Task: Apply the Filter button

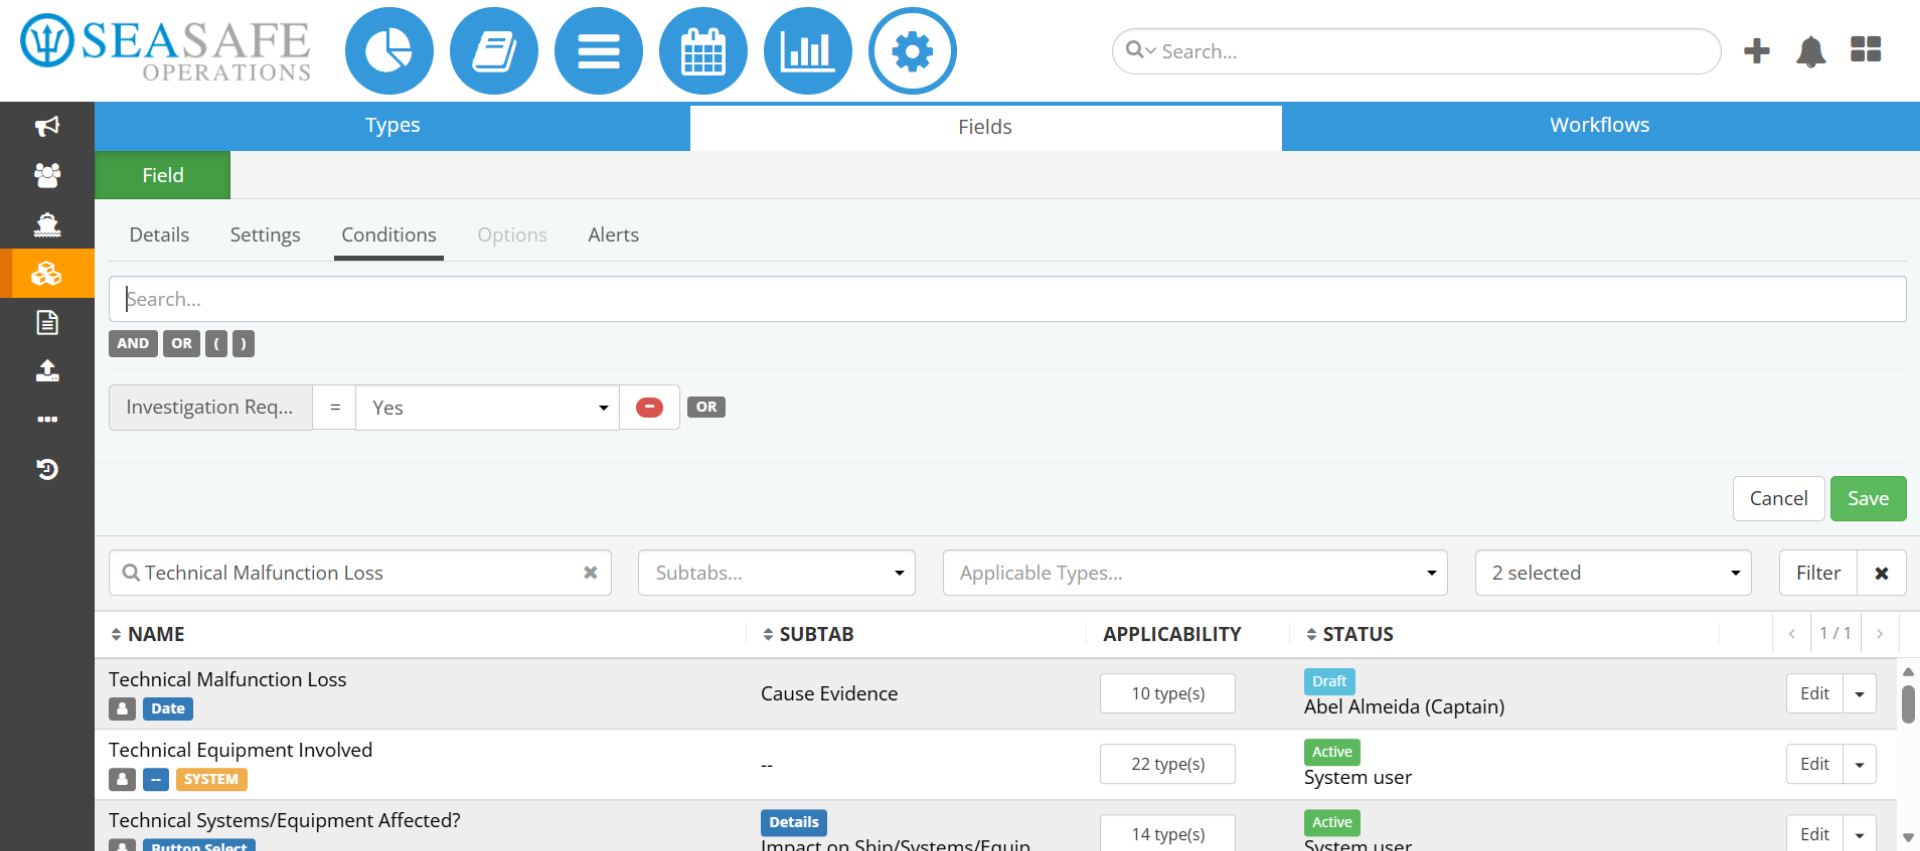Action: coord(1818,573)
